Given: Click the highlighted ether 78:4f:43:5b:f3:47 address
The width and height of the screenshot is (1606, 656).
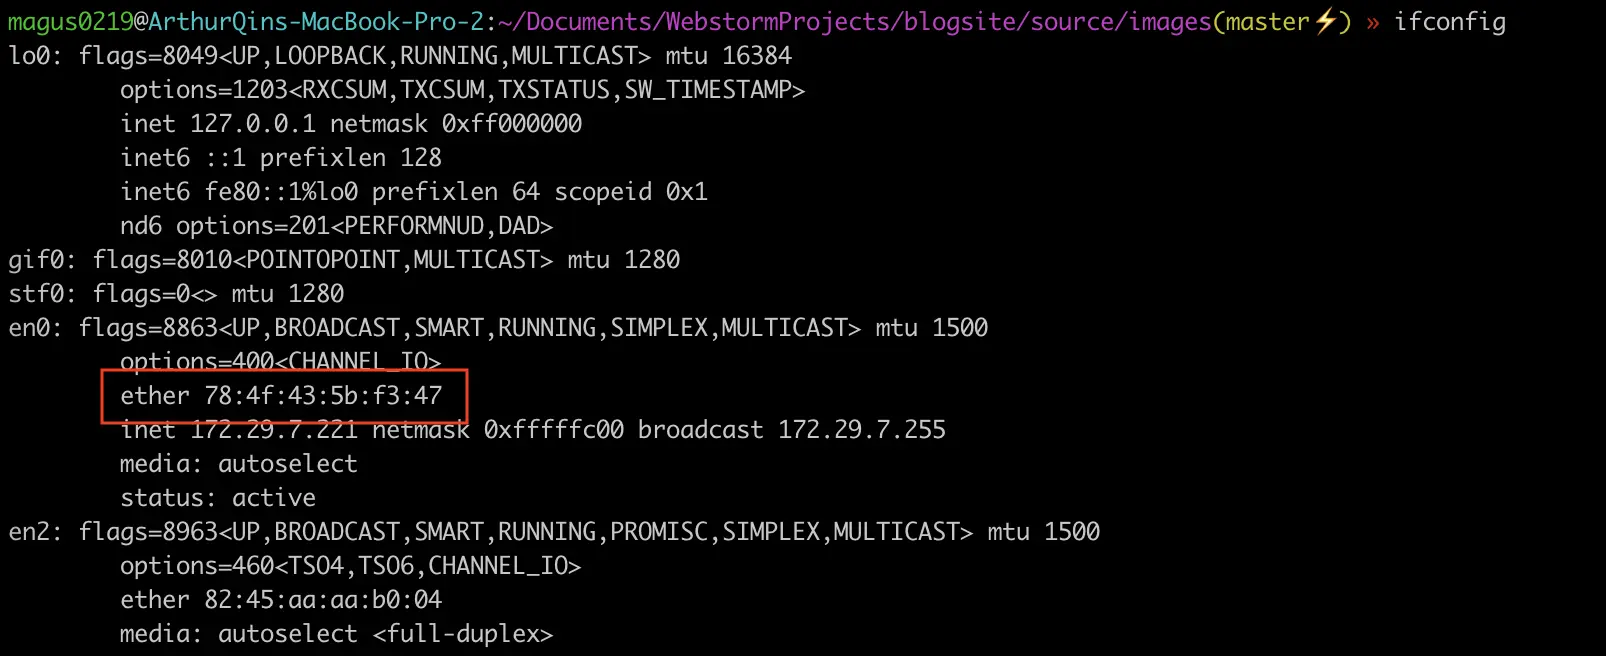Looking at the screenshot, I should [x=281, y=396].
